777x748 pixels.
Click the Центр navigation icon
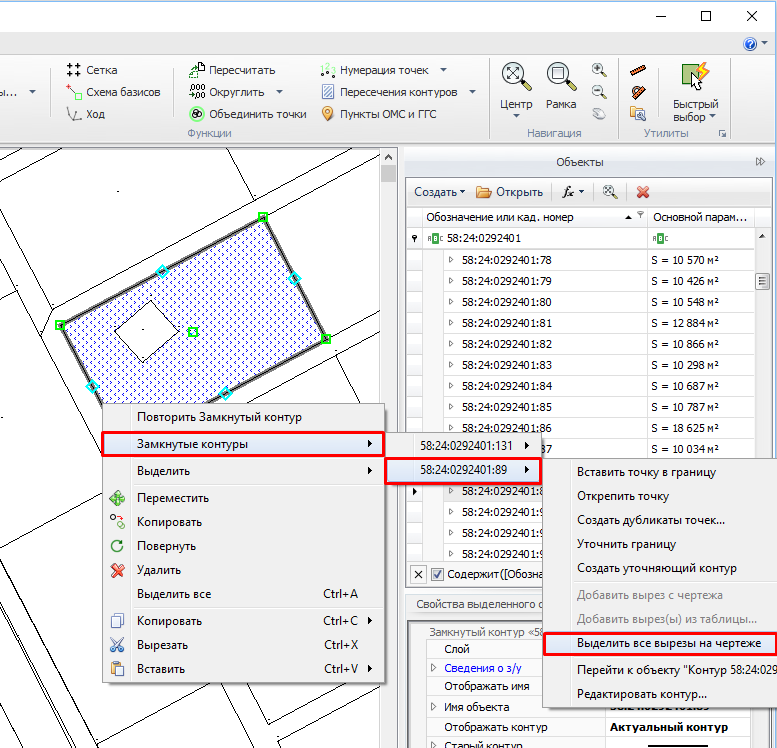point(516,76)
